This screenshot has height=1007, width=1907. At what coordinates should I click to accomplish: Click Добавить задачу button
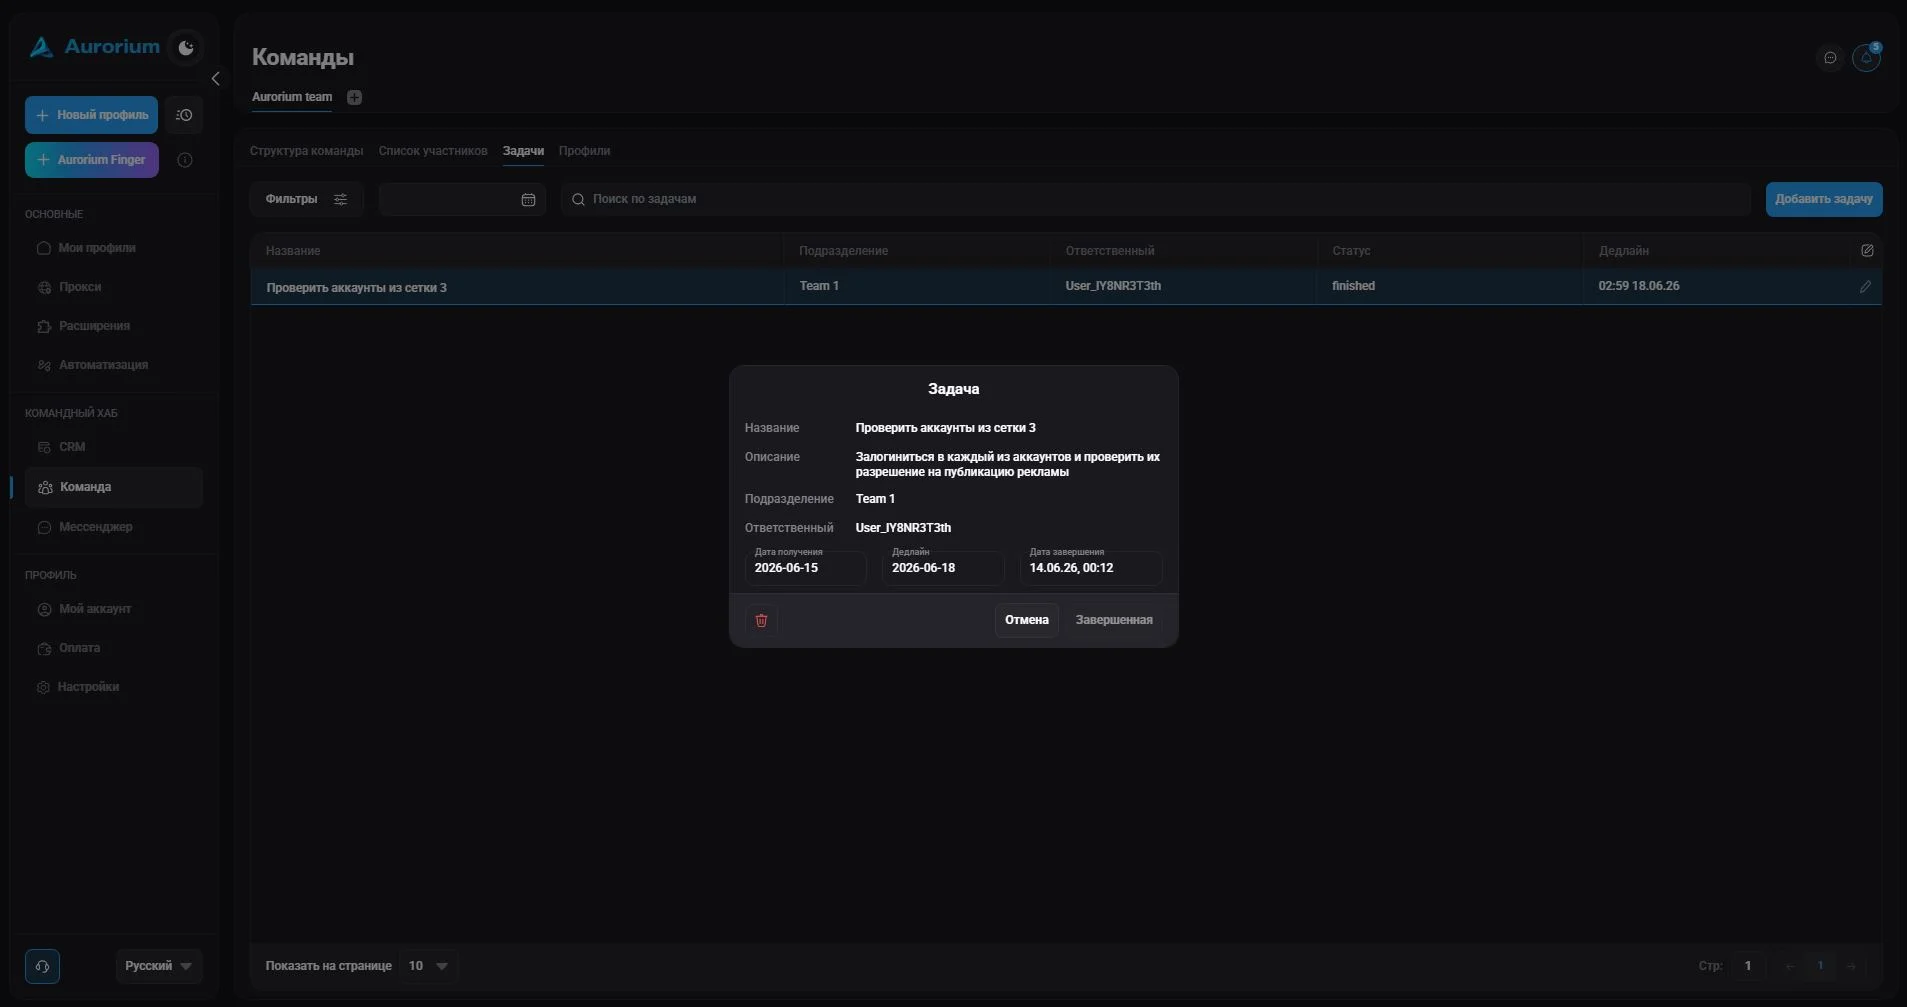[x=1824, y=199]
